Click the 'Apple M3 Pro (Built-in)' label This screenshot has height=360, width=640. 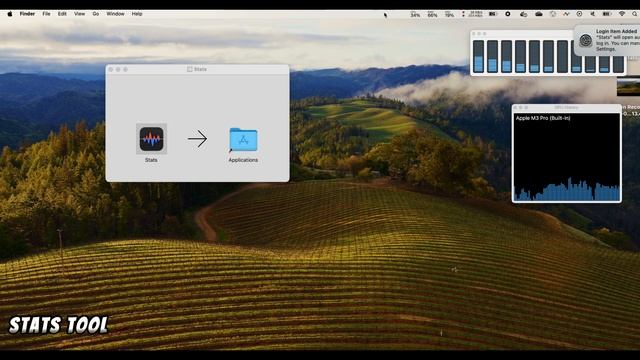(x=543, y=118)
